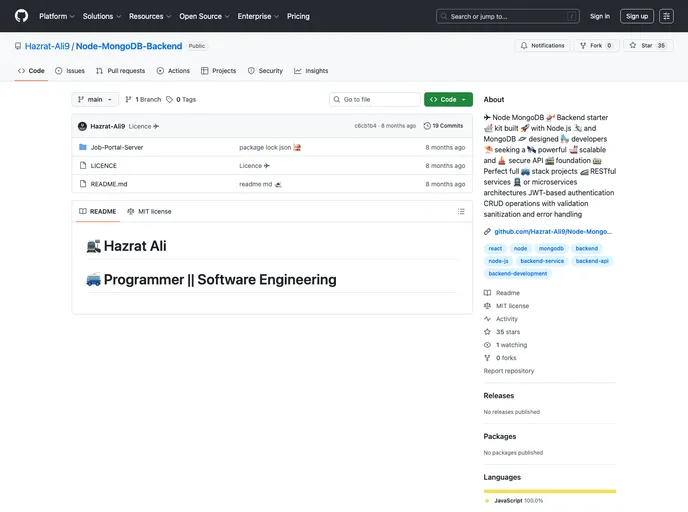
Task: Open the Enterprise dropdown
Action: [x=258, y=16]
